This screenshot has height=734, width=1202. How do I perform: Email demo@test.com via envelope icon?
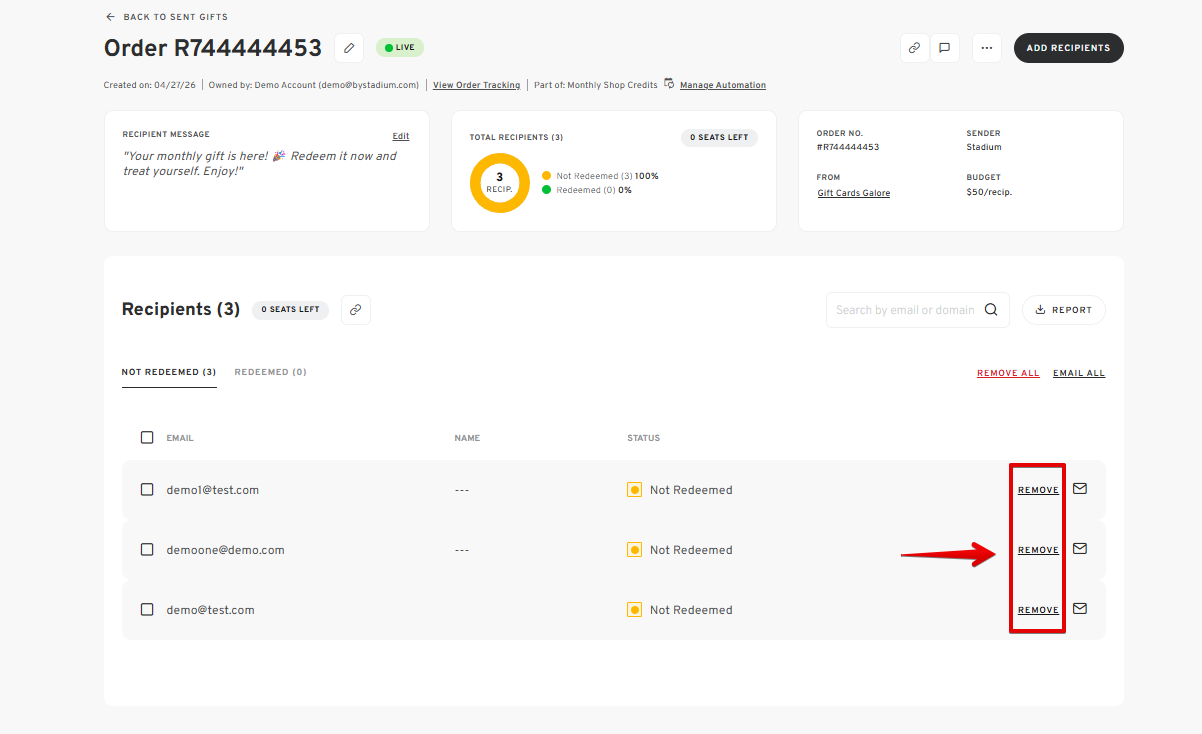tap(1080, 609)
